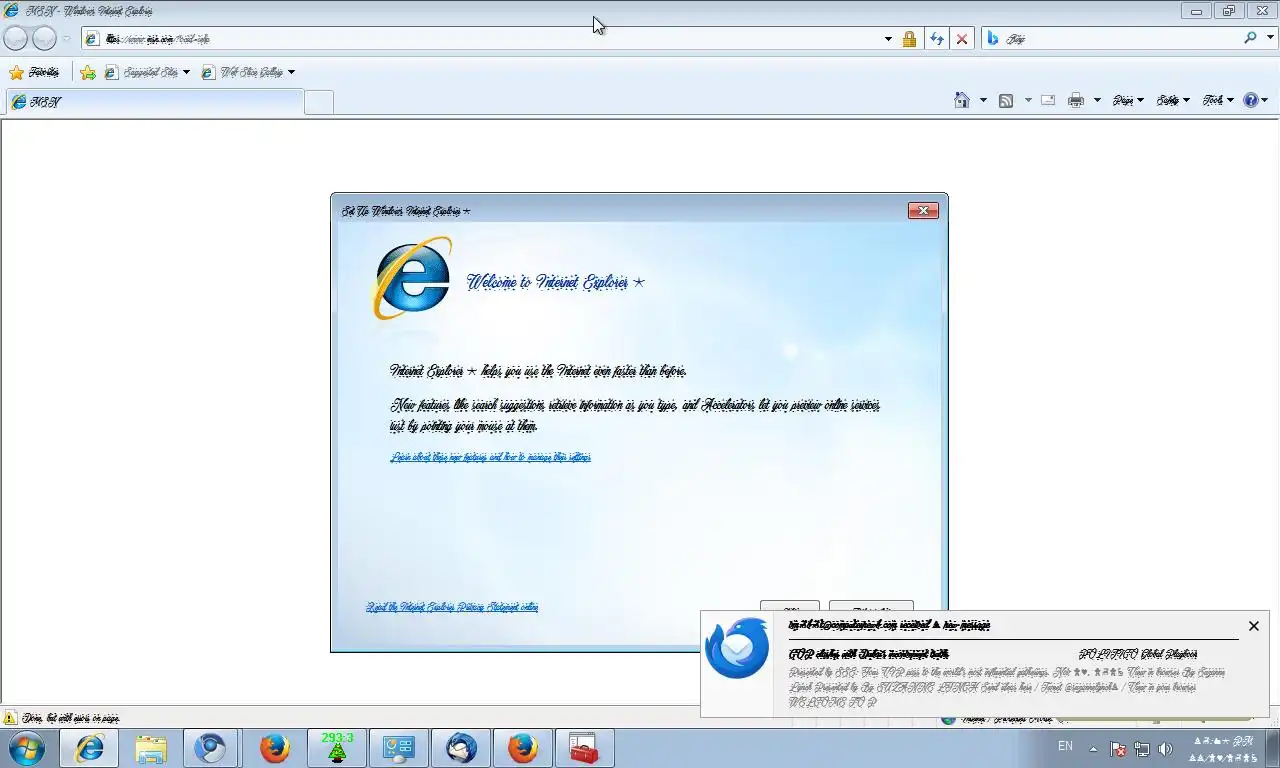
Task: Click the Action Center flag icon
Action: (x=1118, y=749)
